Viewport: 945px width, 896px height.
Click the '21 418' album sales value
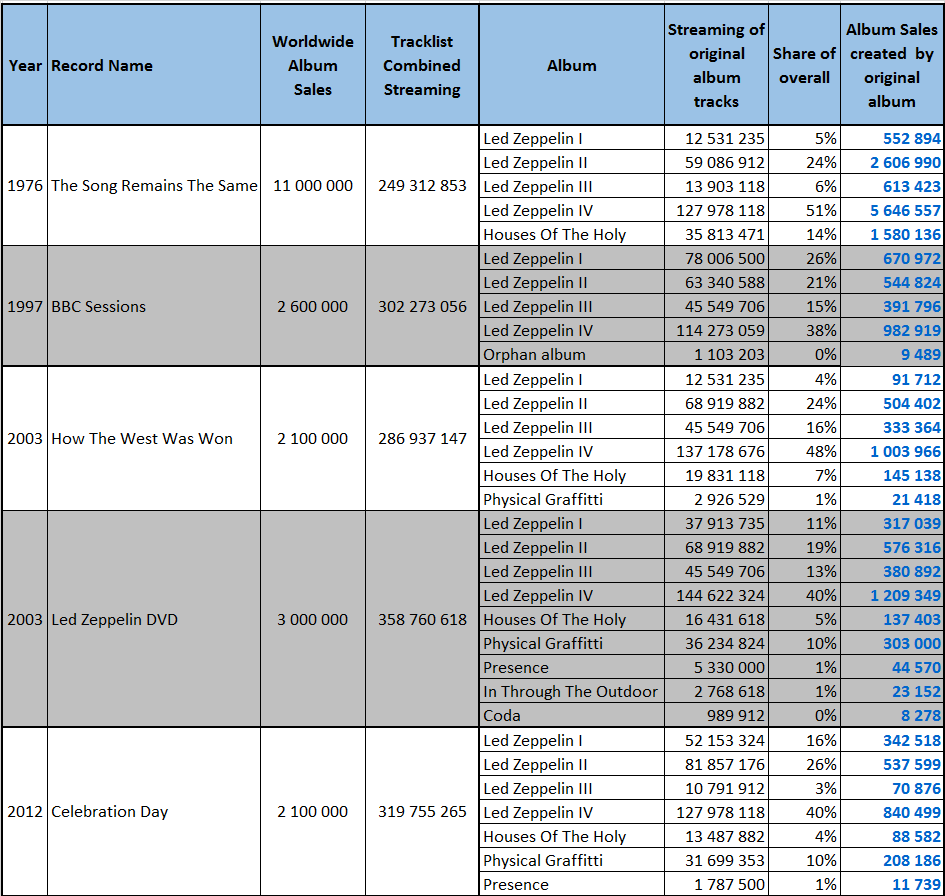892,499
